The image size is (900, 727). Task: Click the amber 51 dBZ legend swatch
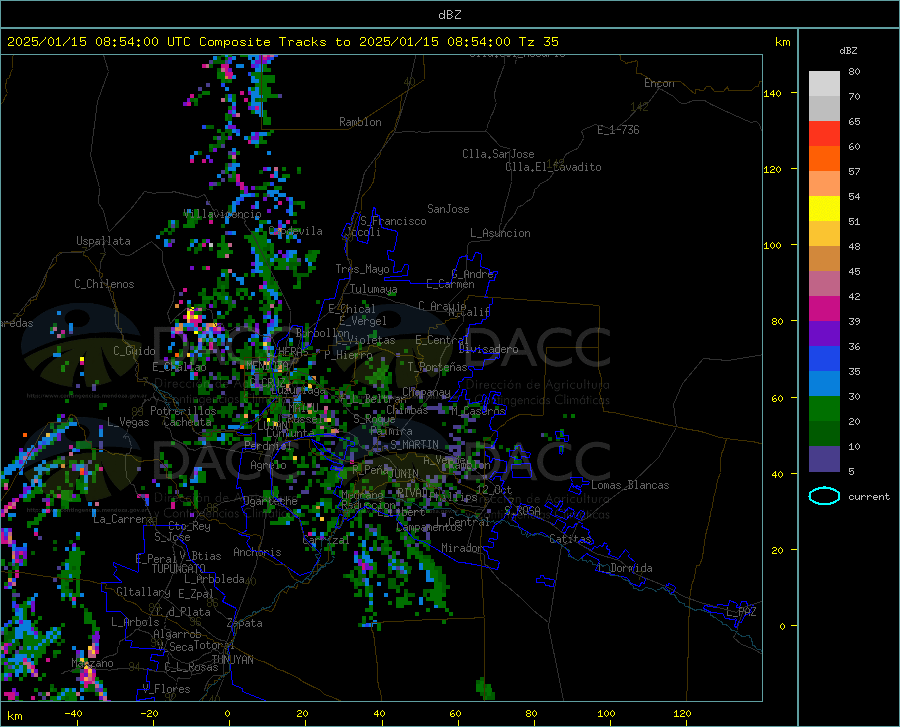click(x=824, y=234)
